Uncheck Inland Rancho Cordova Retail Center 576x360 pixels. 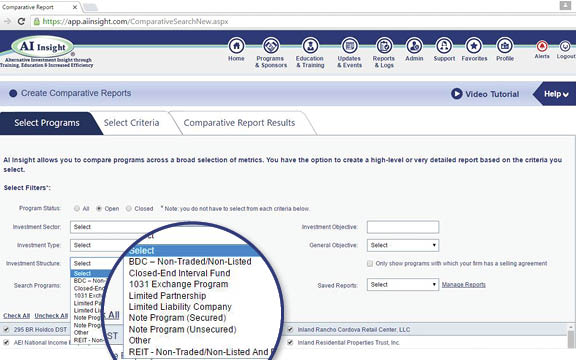[290, 329]
